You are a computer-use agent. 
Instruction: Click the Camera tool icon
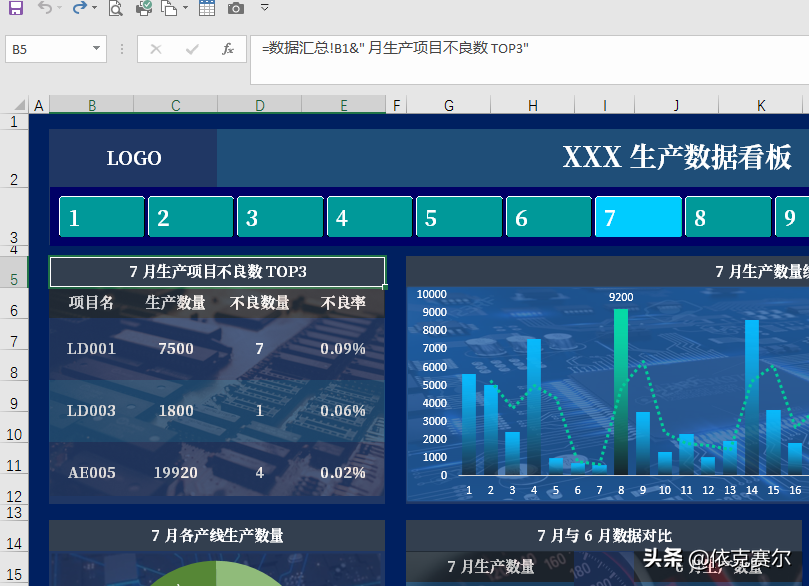236,8
